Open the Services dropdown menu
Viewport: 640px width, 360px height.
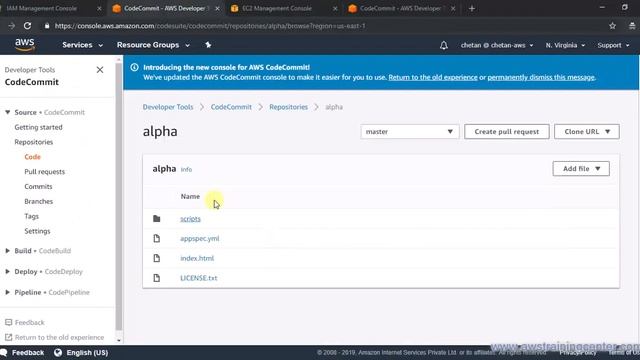tap(82, 45)
